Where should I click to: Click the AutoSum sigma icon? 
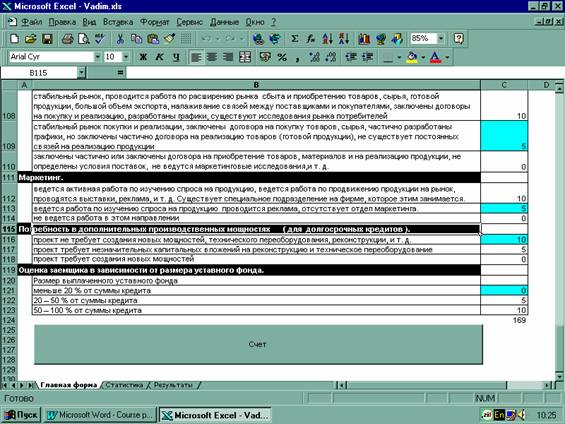pos(294,39)
